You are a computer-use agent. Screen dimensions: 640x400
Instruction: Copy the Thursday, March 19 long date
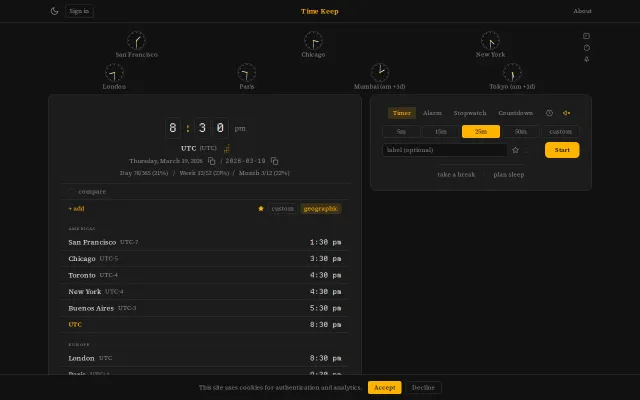tap(211, 161)
